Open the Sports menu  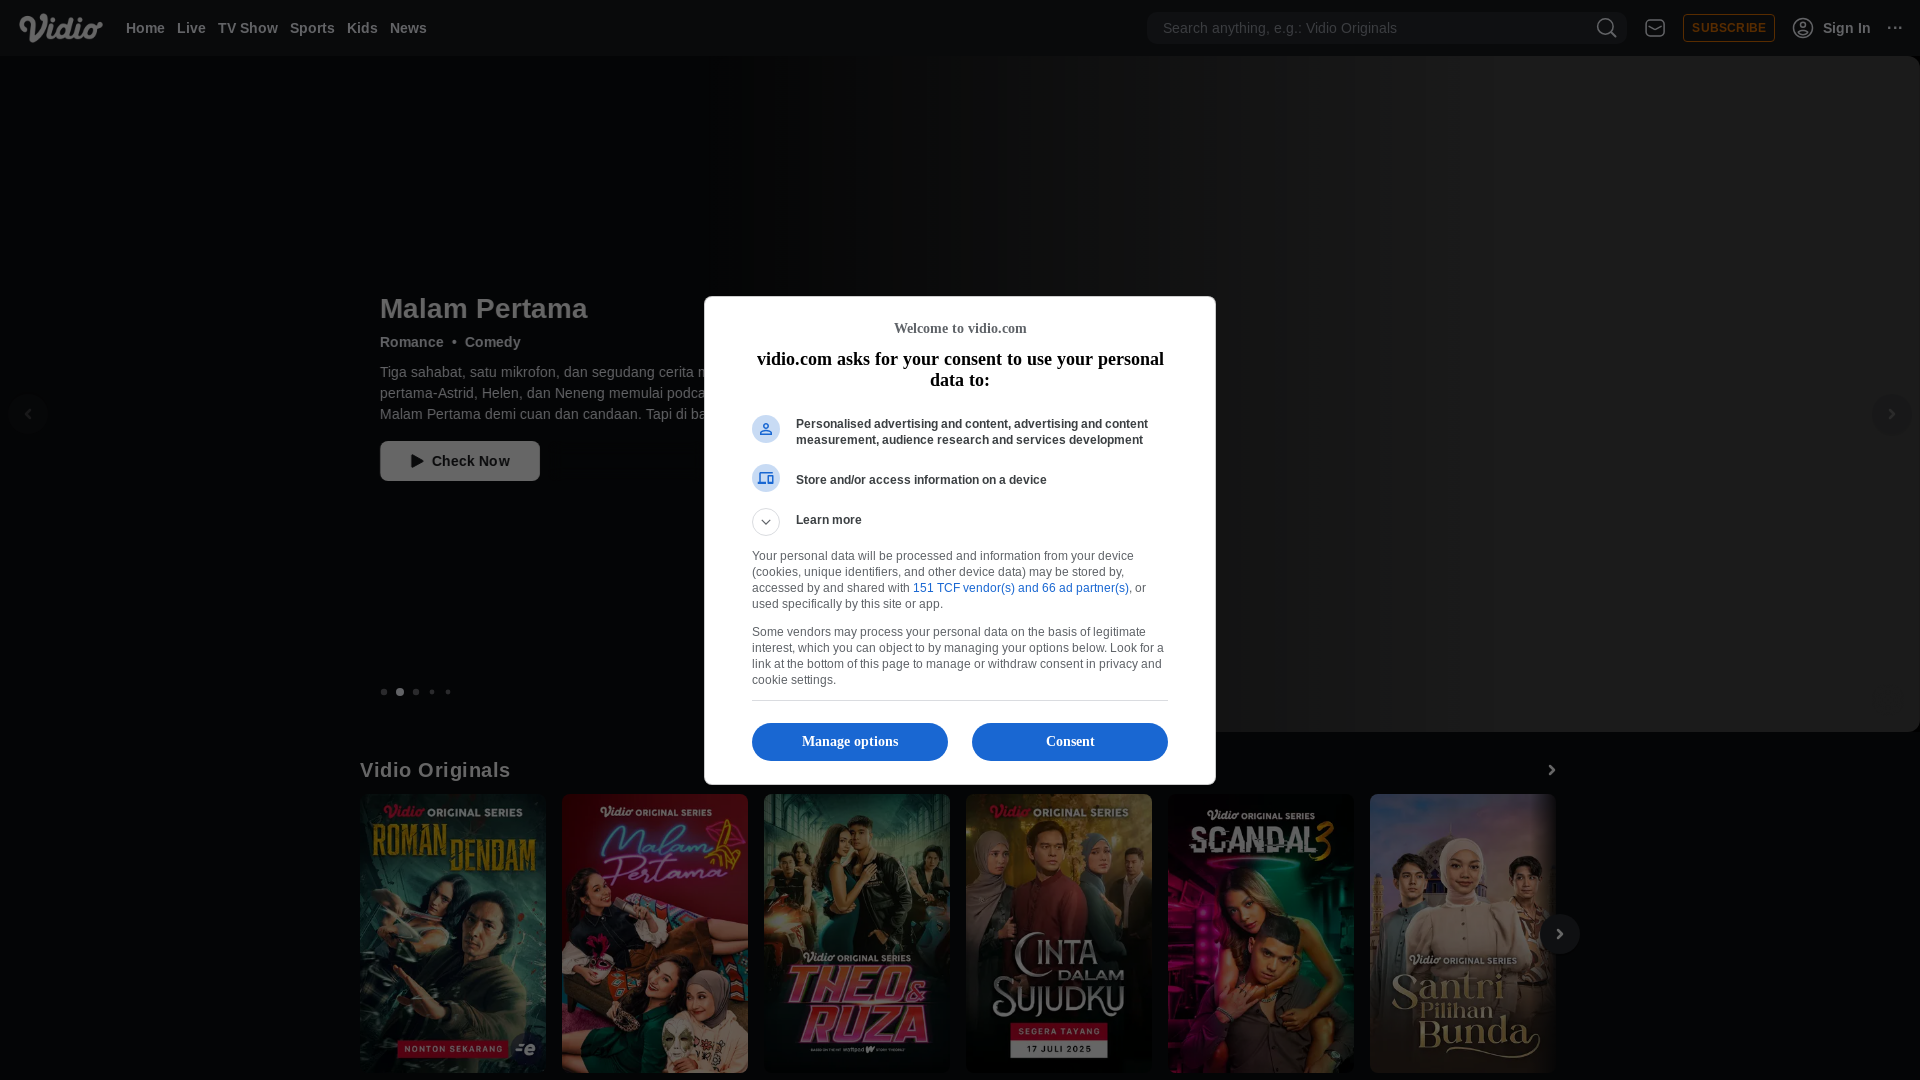pyautogui.click(x=312, y=28)
